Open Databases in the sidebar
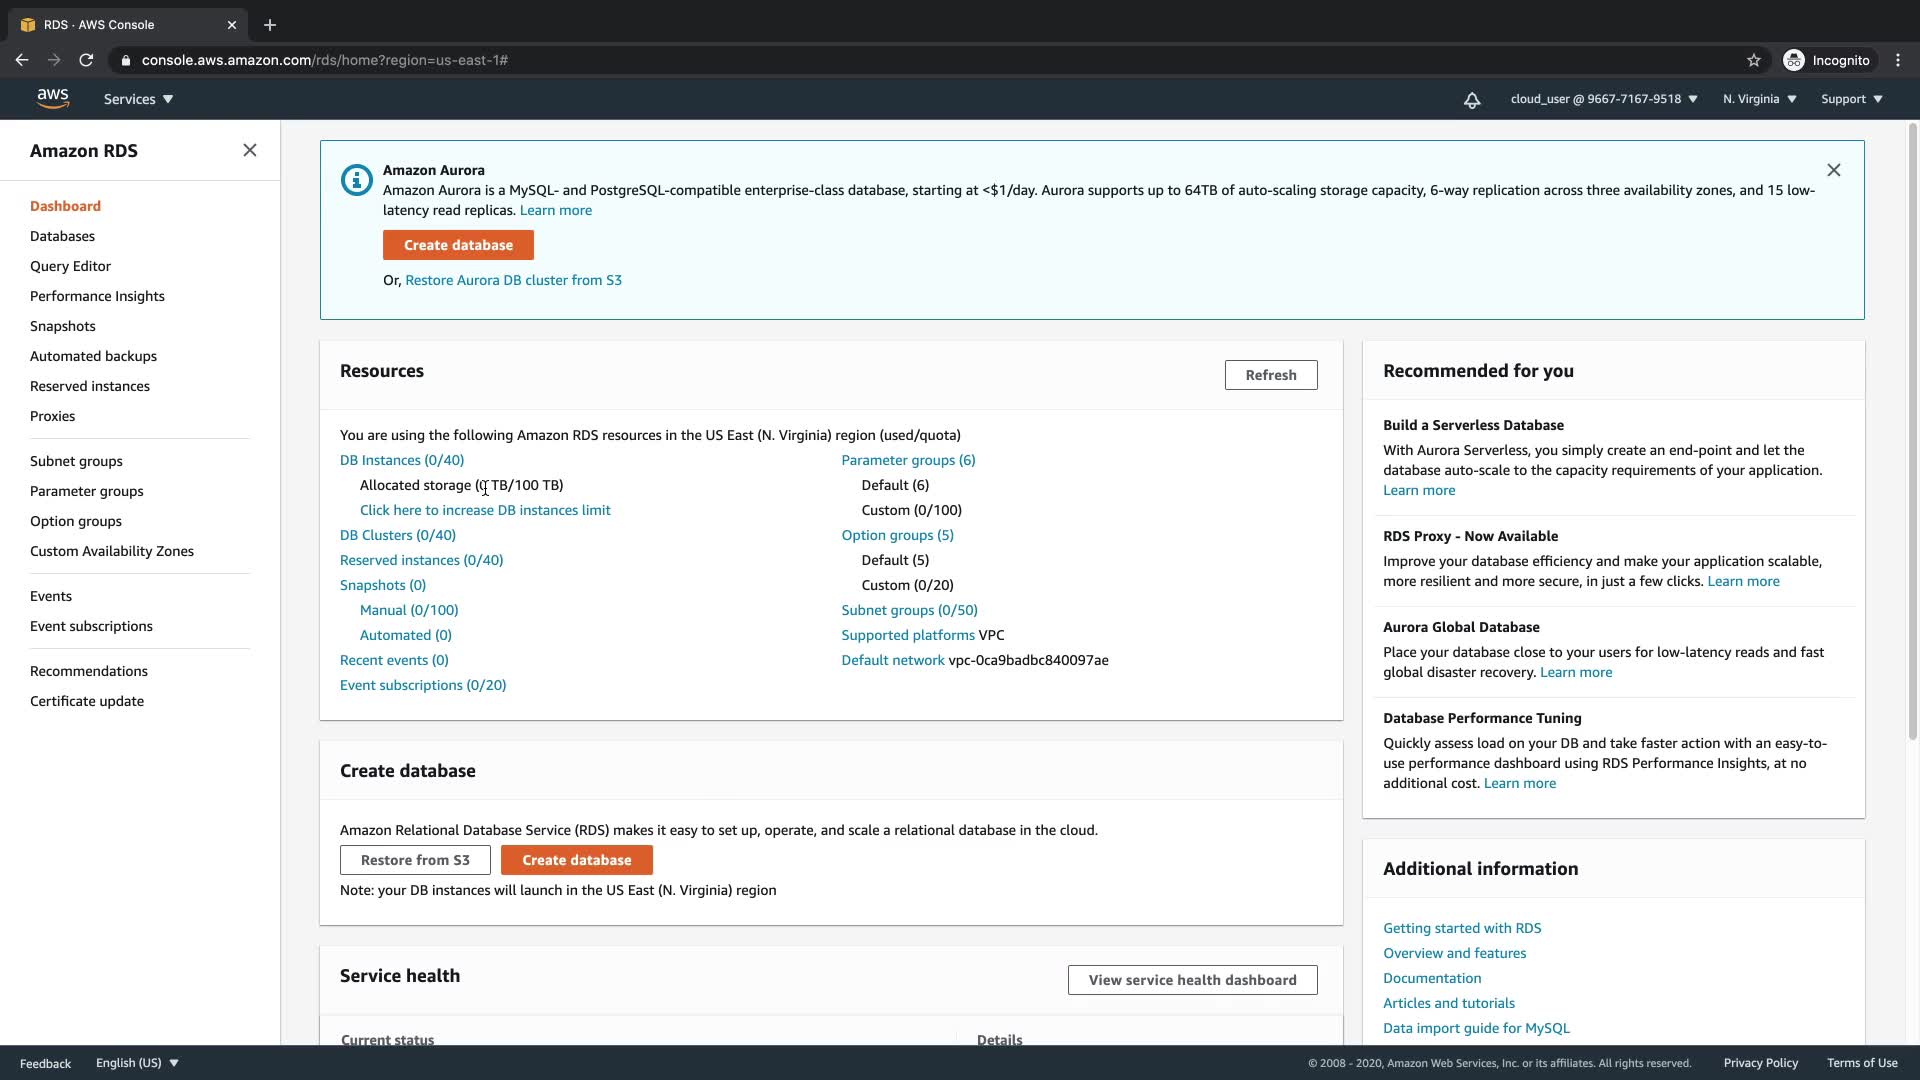The height and width of the screenshot is (1080, 1920). [x=62, y=236]
